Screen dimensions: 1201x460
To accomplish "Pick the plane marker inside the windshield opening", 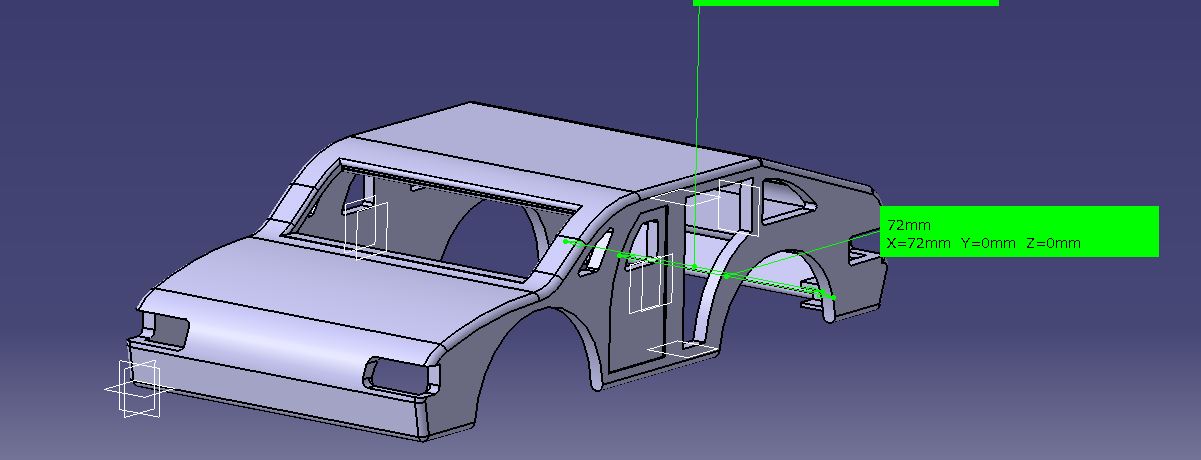I will (366, 229).
